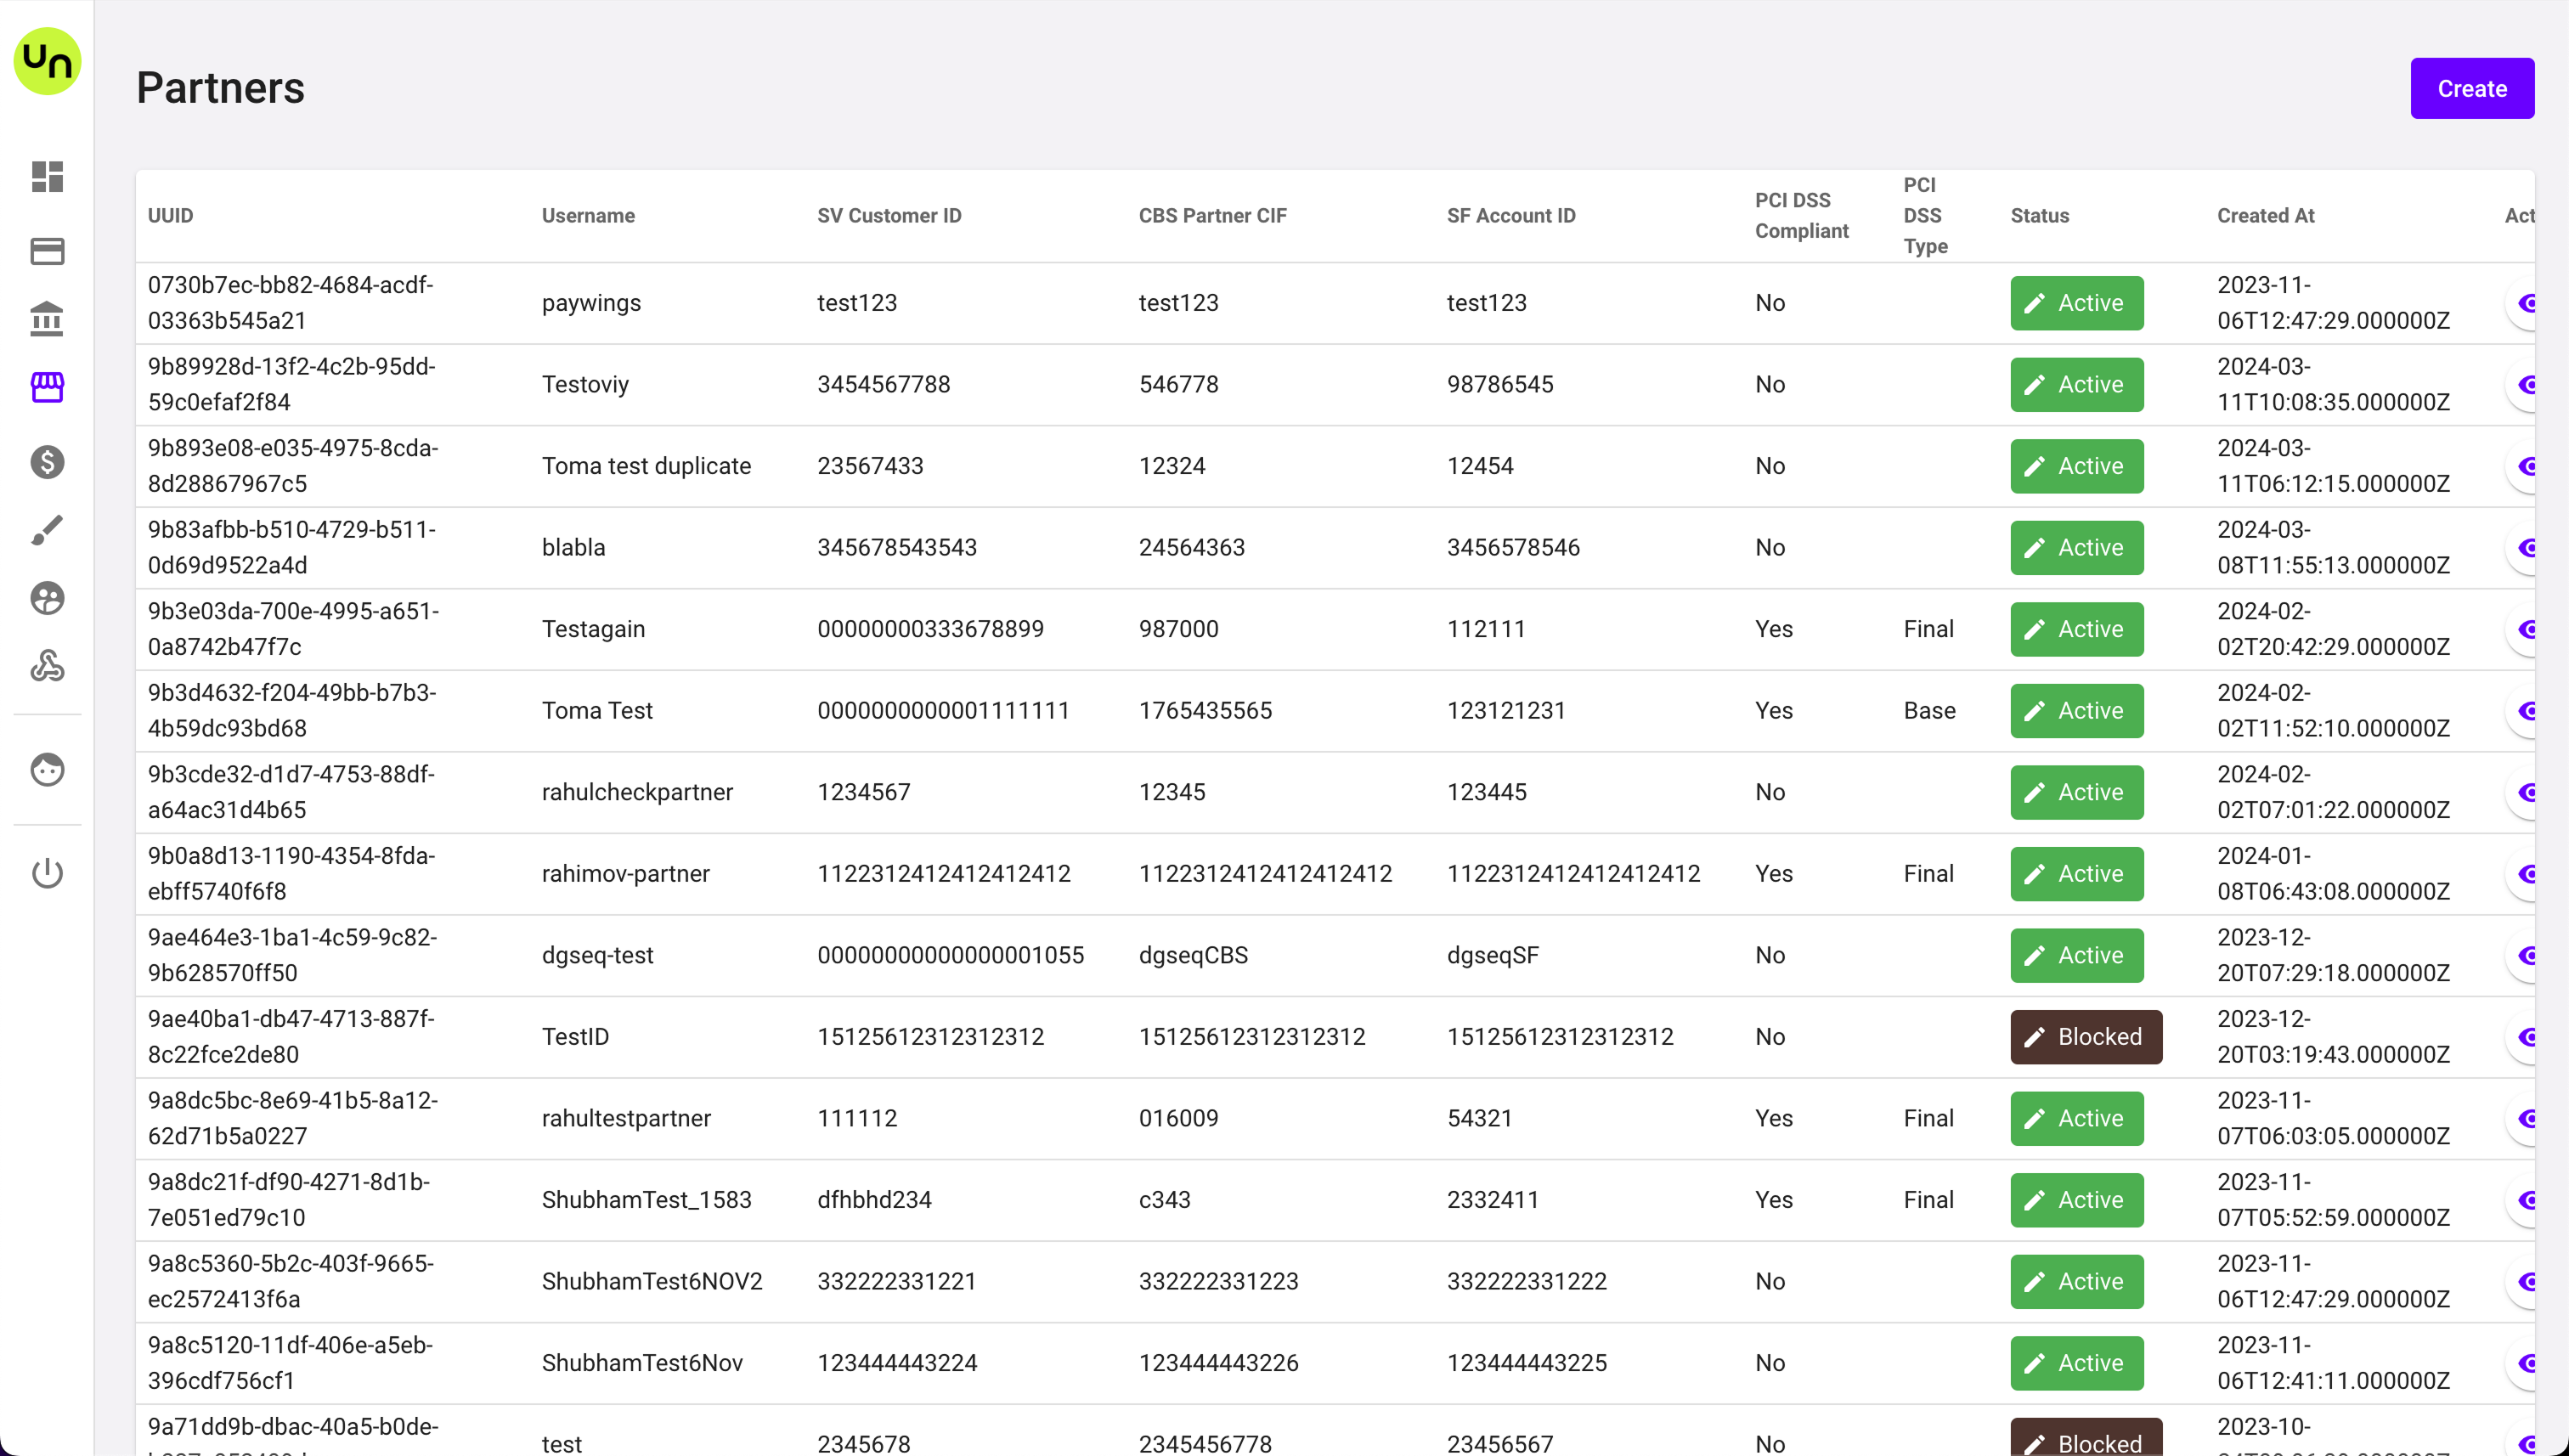View details eye icon for Toma Test
2569x1456 pixels.
click(x=2524, y=711)
